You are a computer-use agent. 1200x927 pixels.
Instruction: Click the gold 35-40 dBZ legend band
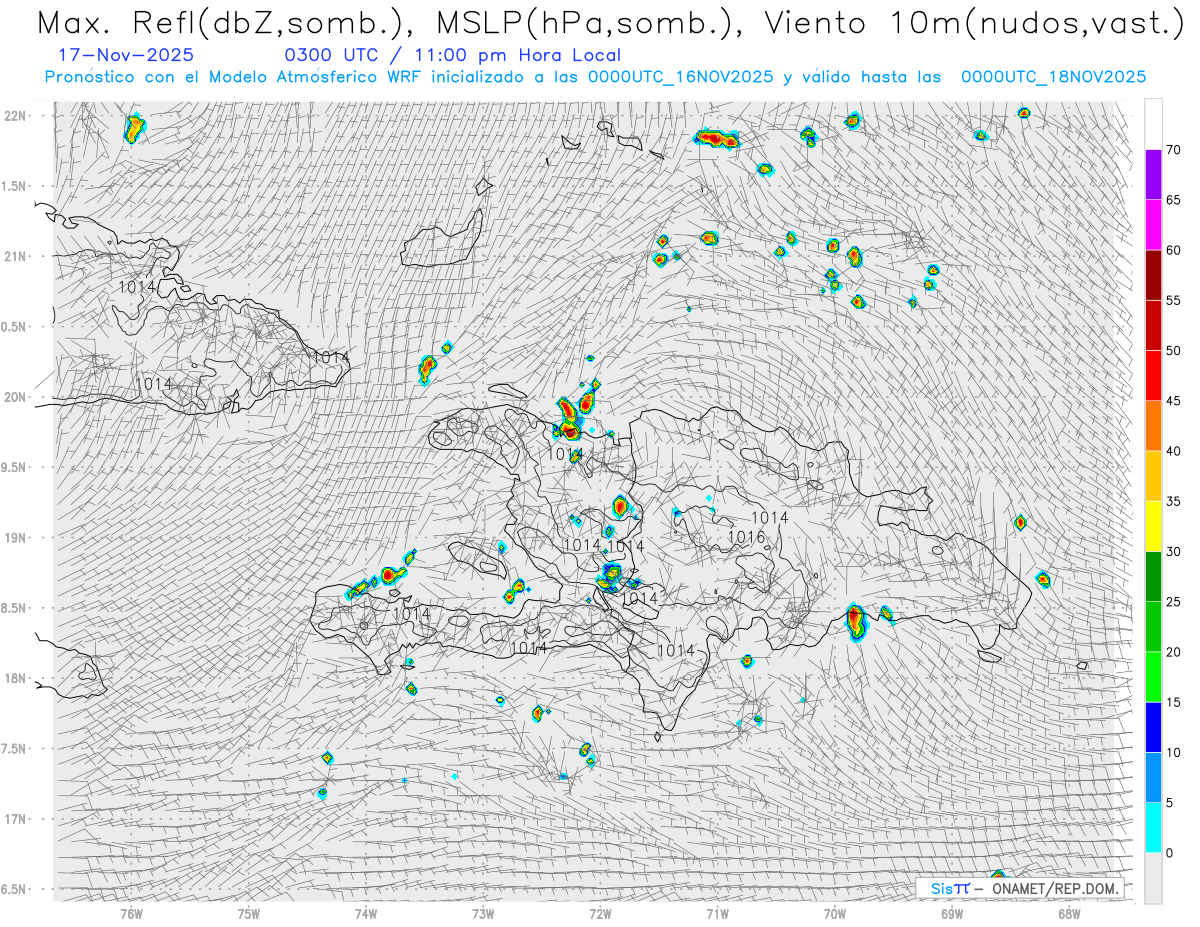point(1153,476)
